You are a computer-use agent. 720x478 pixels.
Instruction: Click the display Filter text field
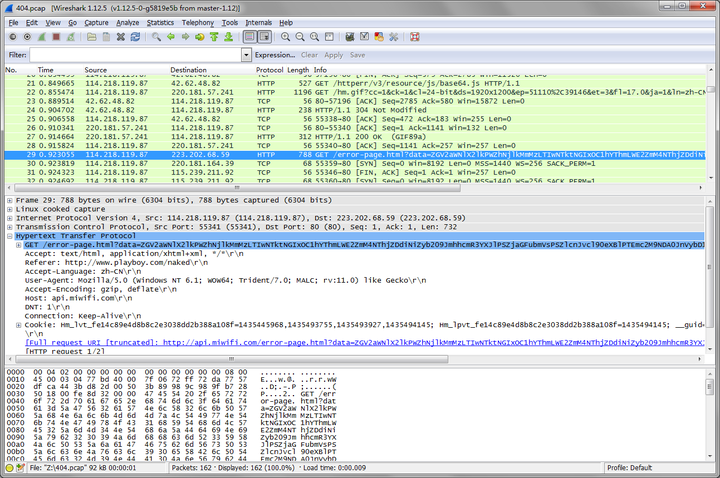coord(135,55)
